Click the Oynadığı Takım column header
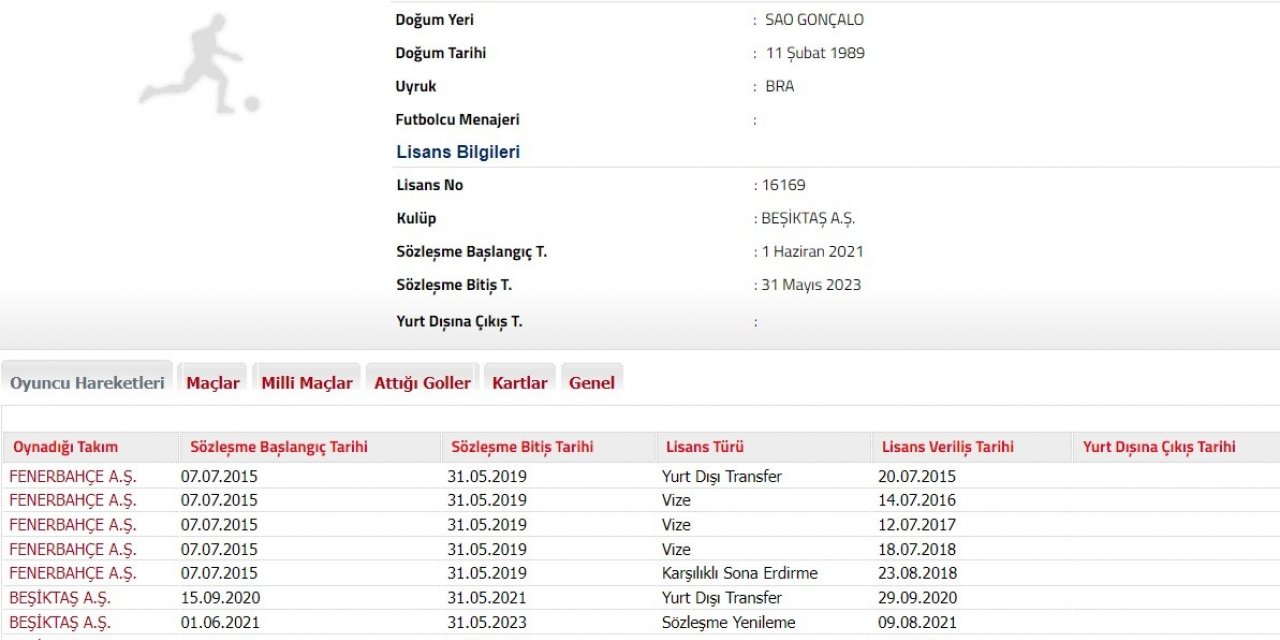Image resolution: width=1280 pixels, height=640 pixels. (x=65, y=447)
